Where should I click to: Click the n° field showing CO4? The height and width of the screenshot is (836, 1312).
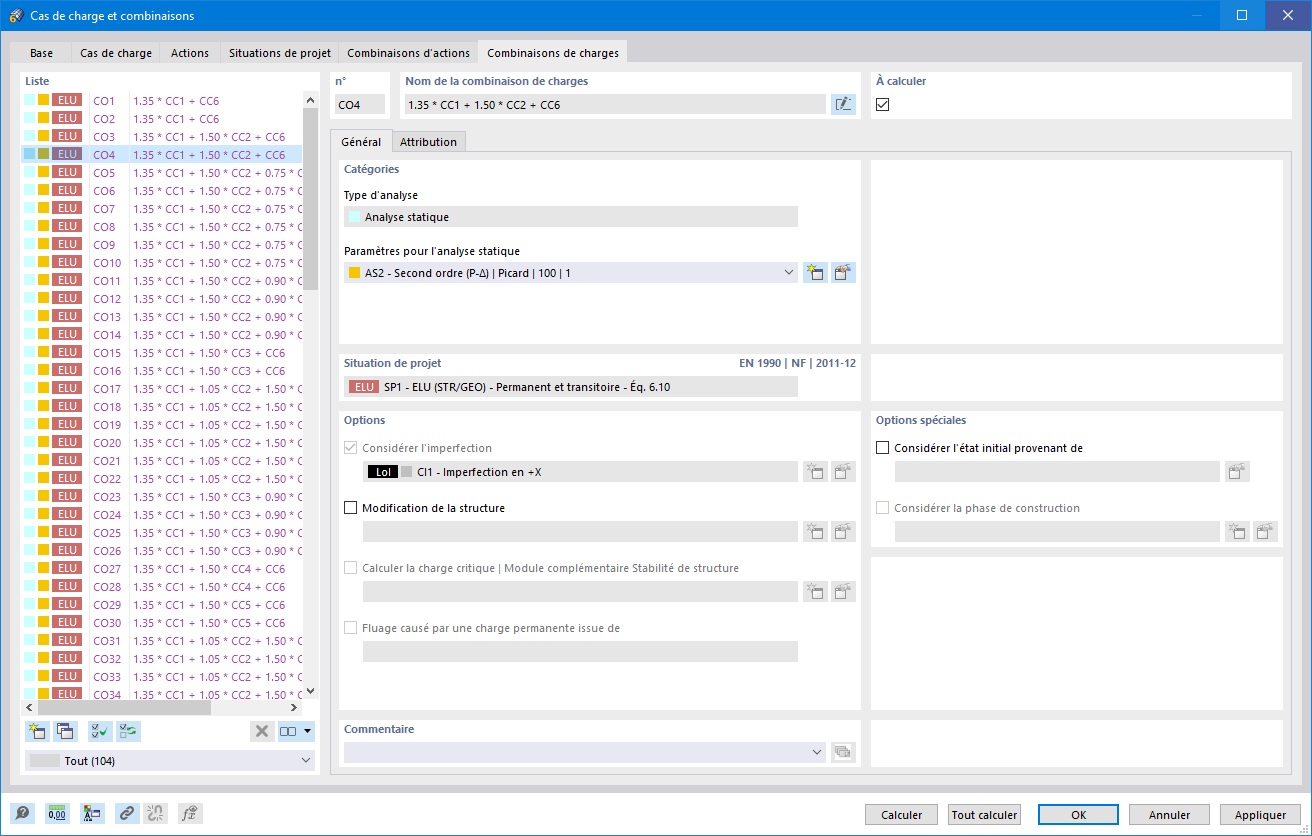coord(360,104)
